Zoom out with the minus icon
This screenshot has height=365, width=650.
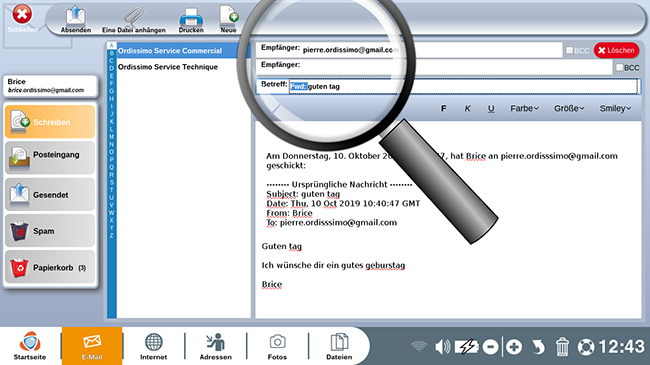[x=490, y=347]
